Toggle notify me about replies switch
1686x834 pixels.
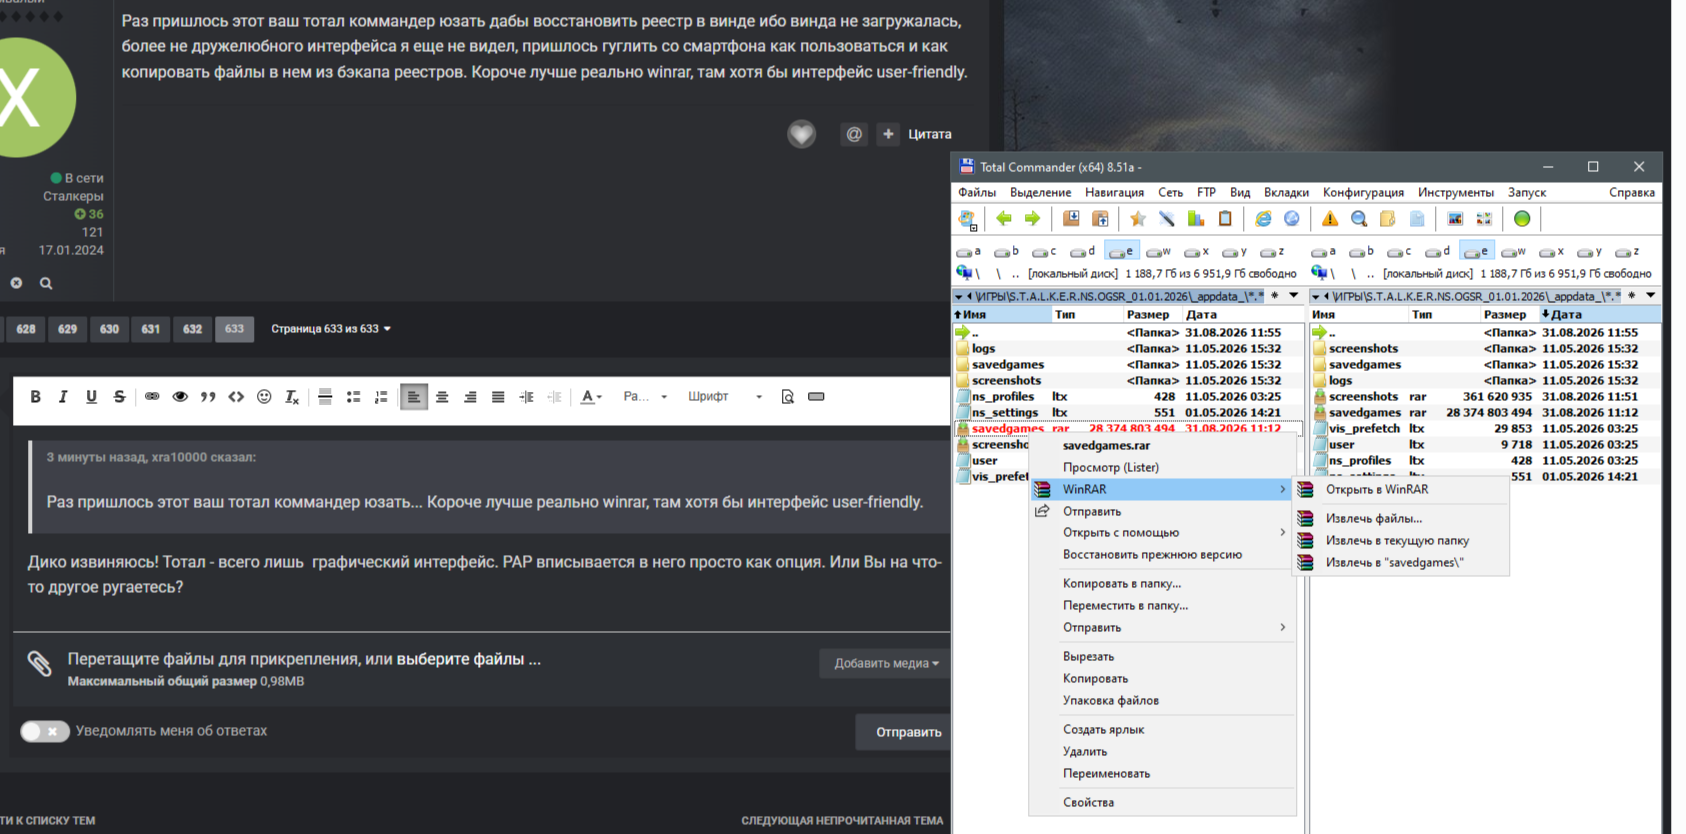[45, 731]
